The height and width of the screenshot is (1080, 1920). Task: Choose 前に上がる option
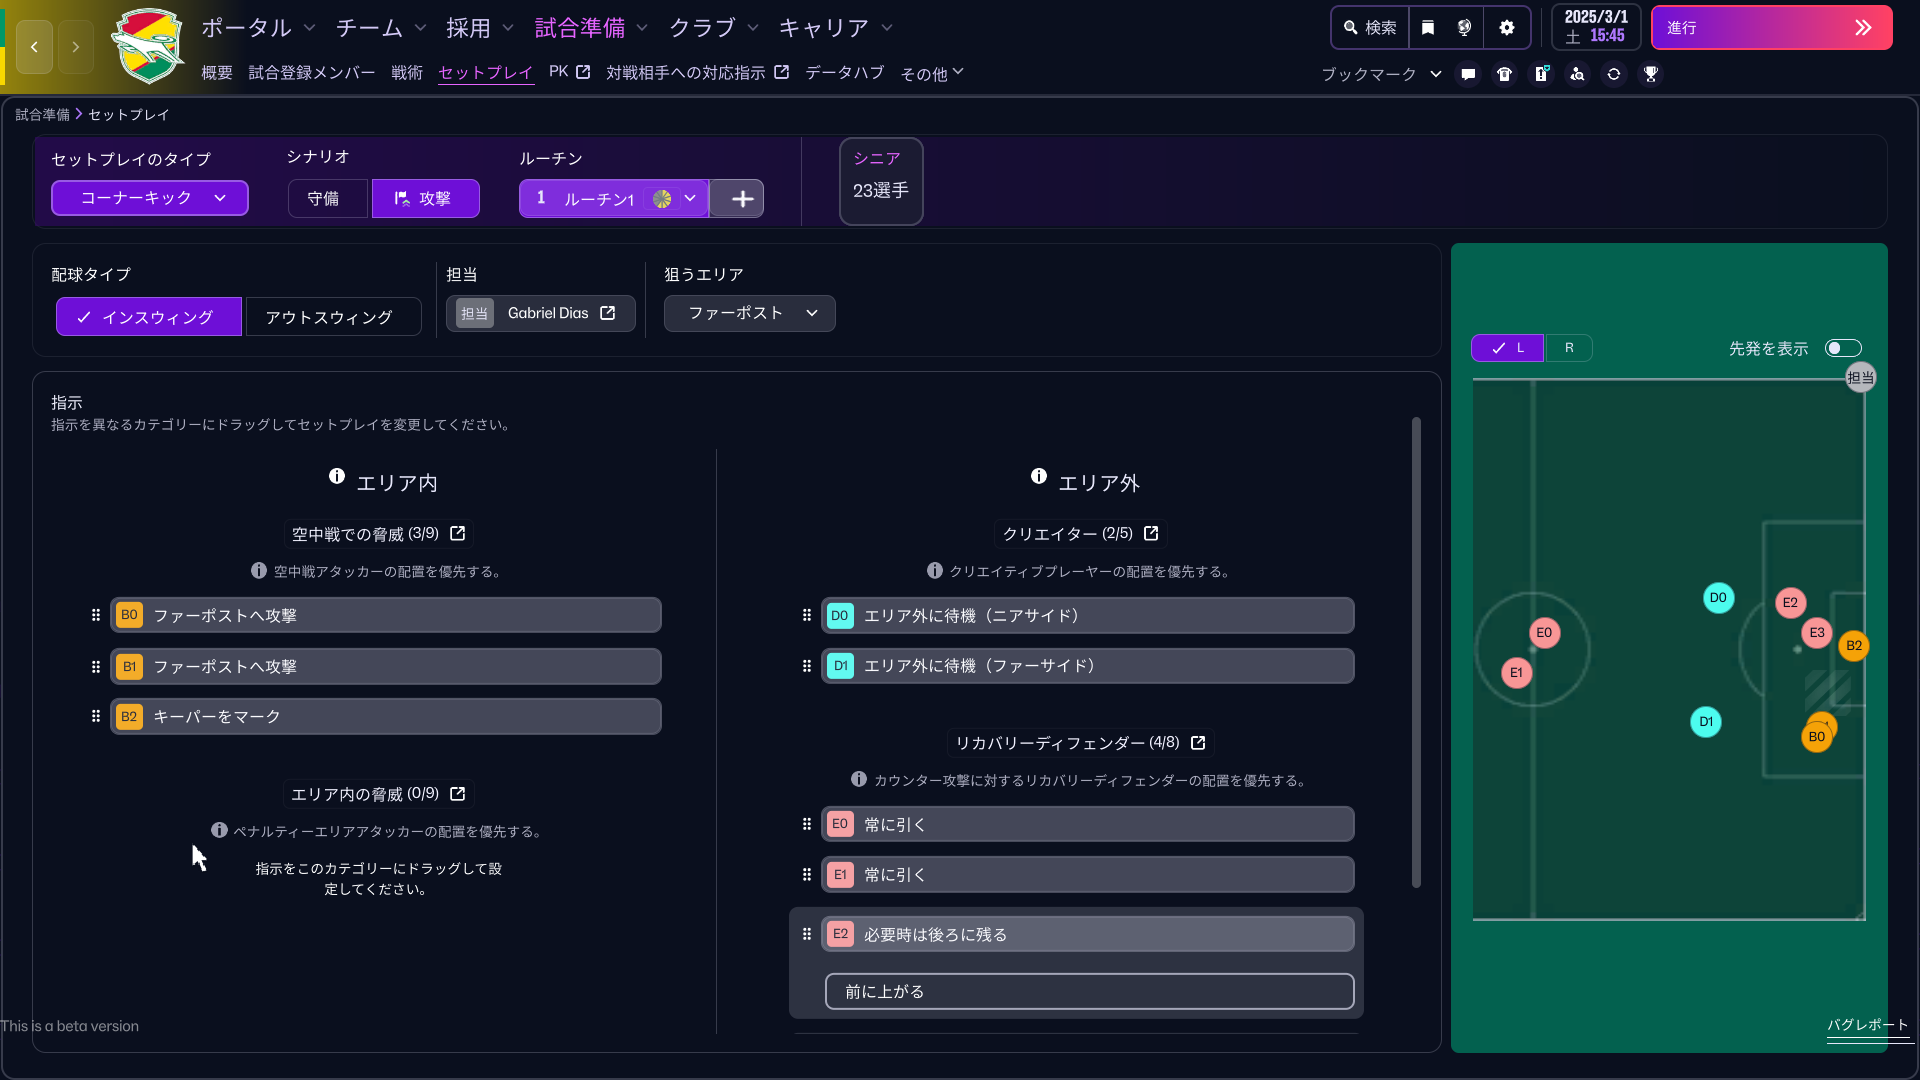pyautogui.click(x=1089, y=992)
